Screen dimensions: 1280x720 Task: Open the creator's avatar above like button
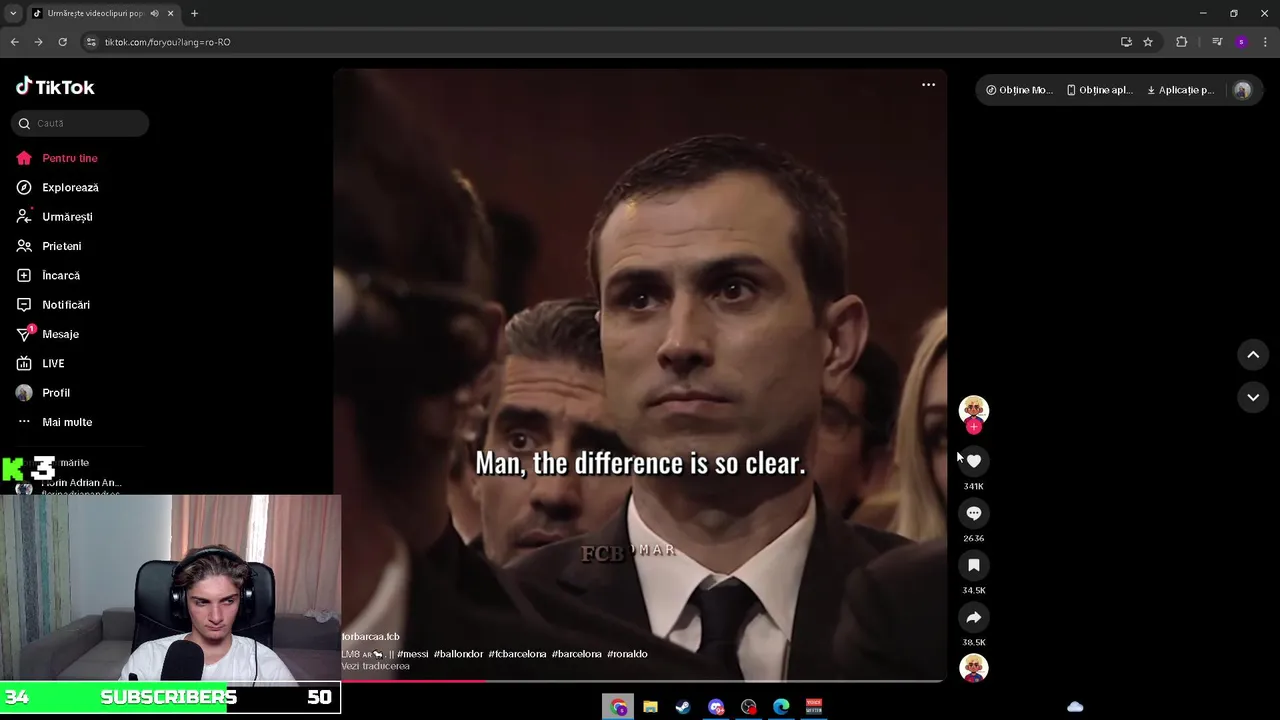click(973, 409)
